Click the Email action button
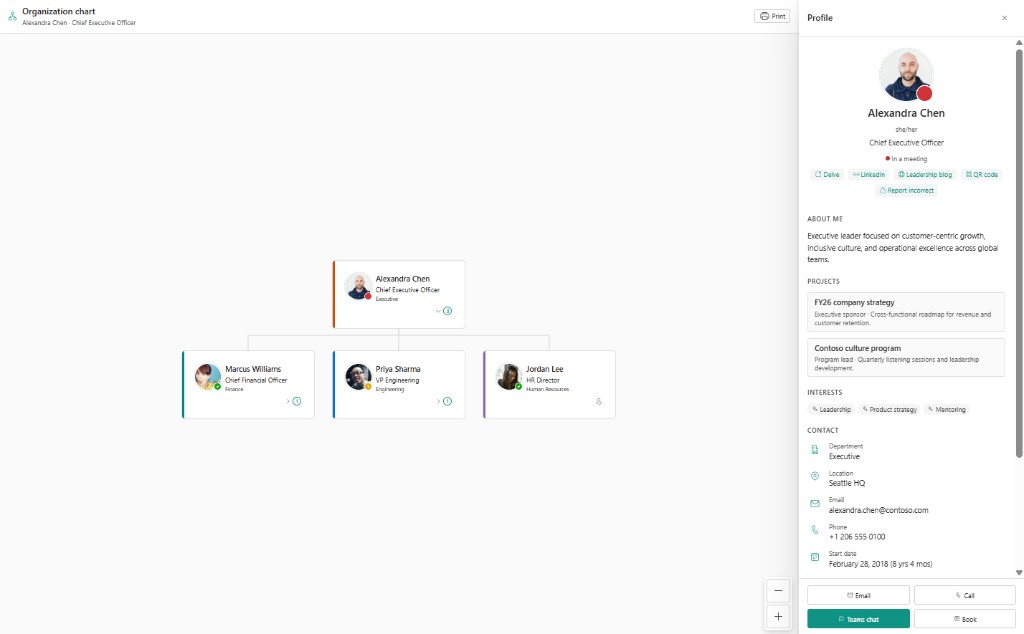 click(x=858, y=595)
